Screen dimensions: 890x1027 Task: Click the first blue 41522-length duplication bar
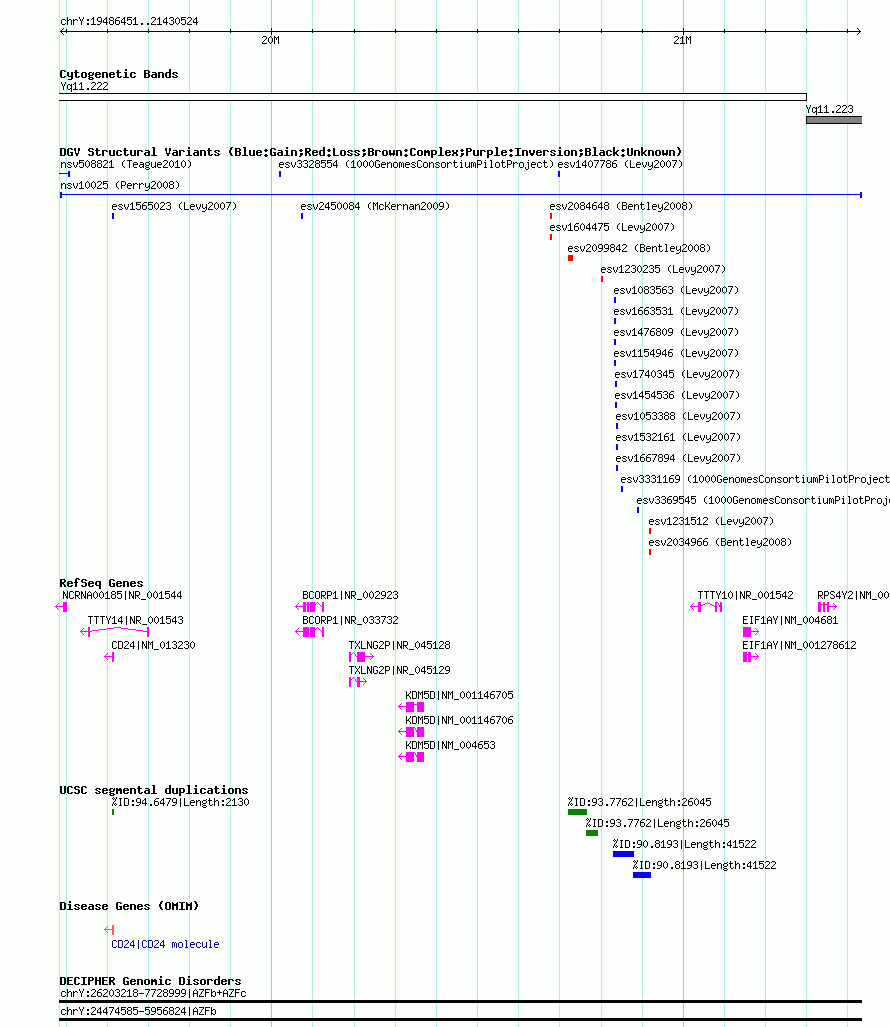pos(623,854)
